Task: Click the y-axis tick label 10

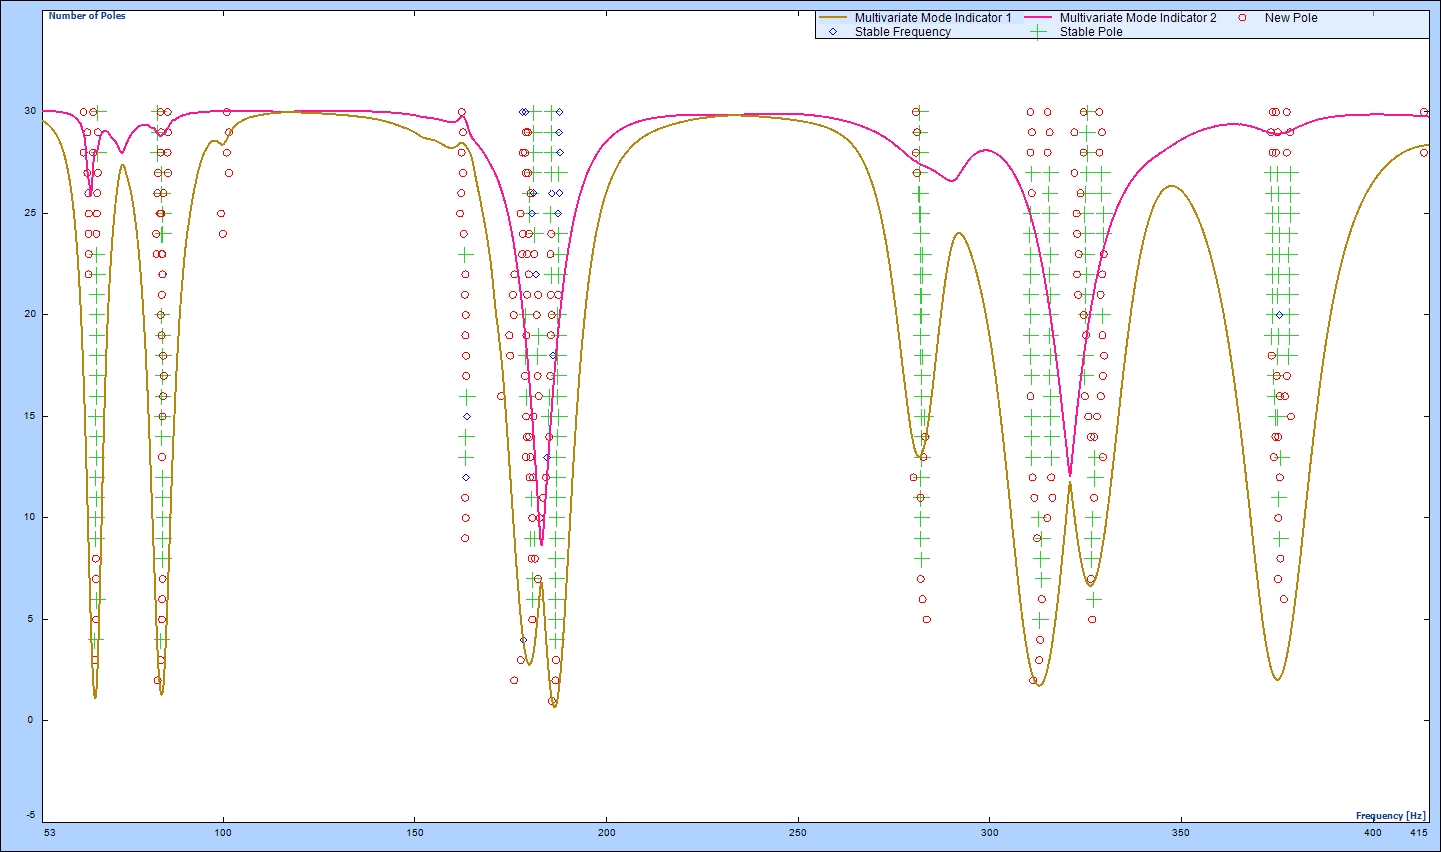Action: pos(31,517)
